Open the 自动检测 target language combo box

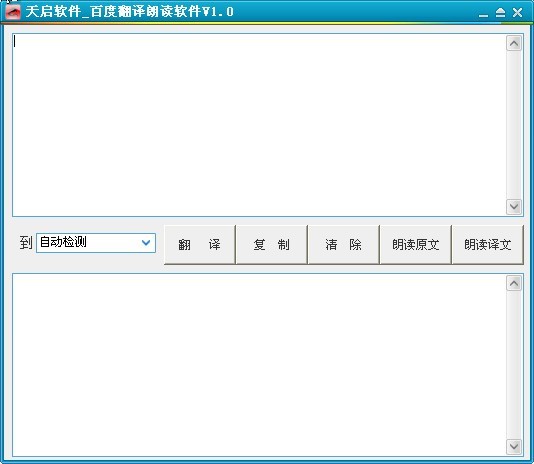point(96,243)
